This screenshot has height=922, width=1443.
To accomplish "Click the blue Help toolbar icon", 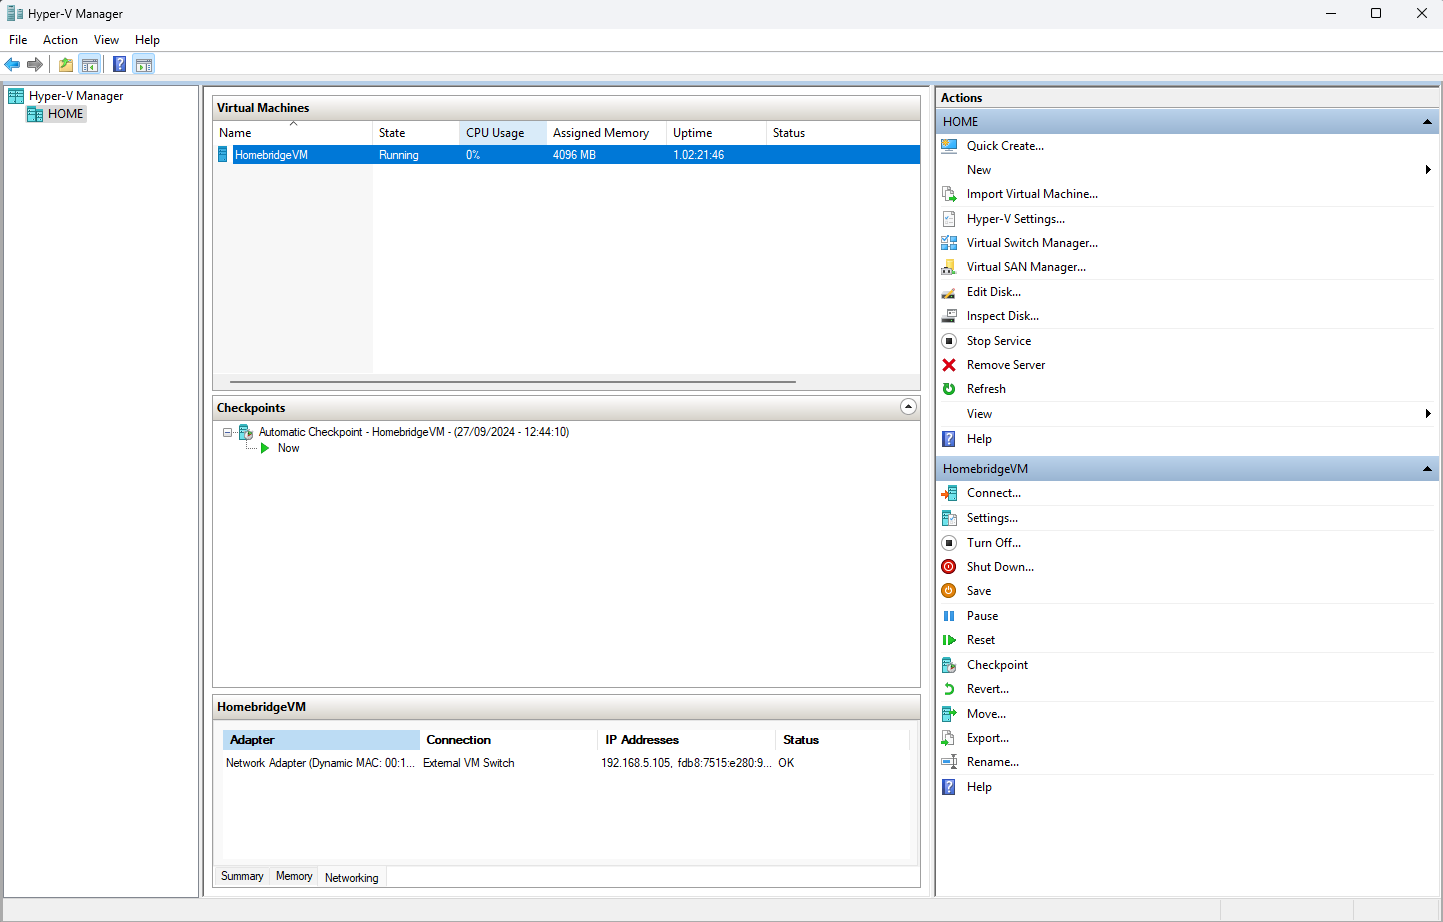I will [120, 65].
